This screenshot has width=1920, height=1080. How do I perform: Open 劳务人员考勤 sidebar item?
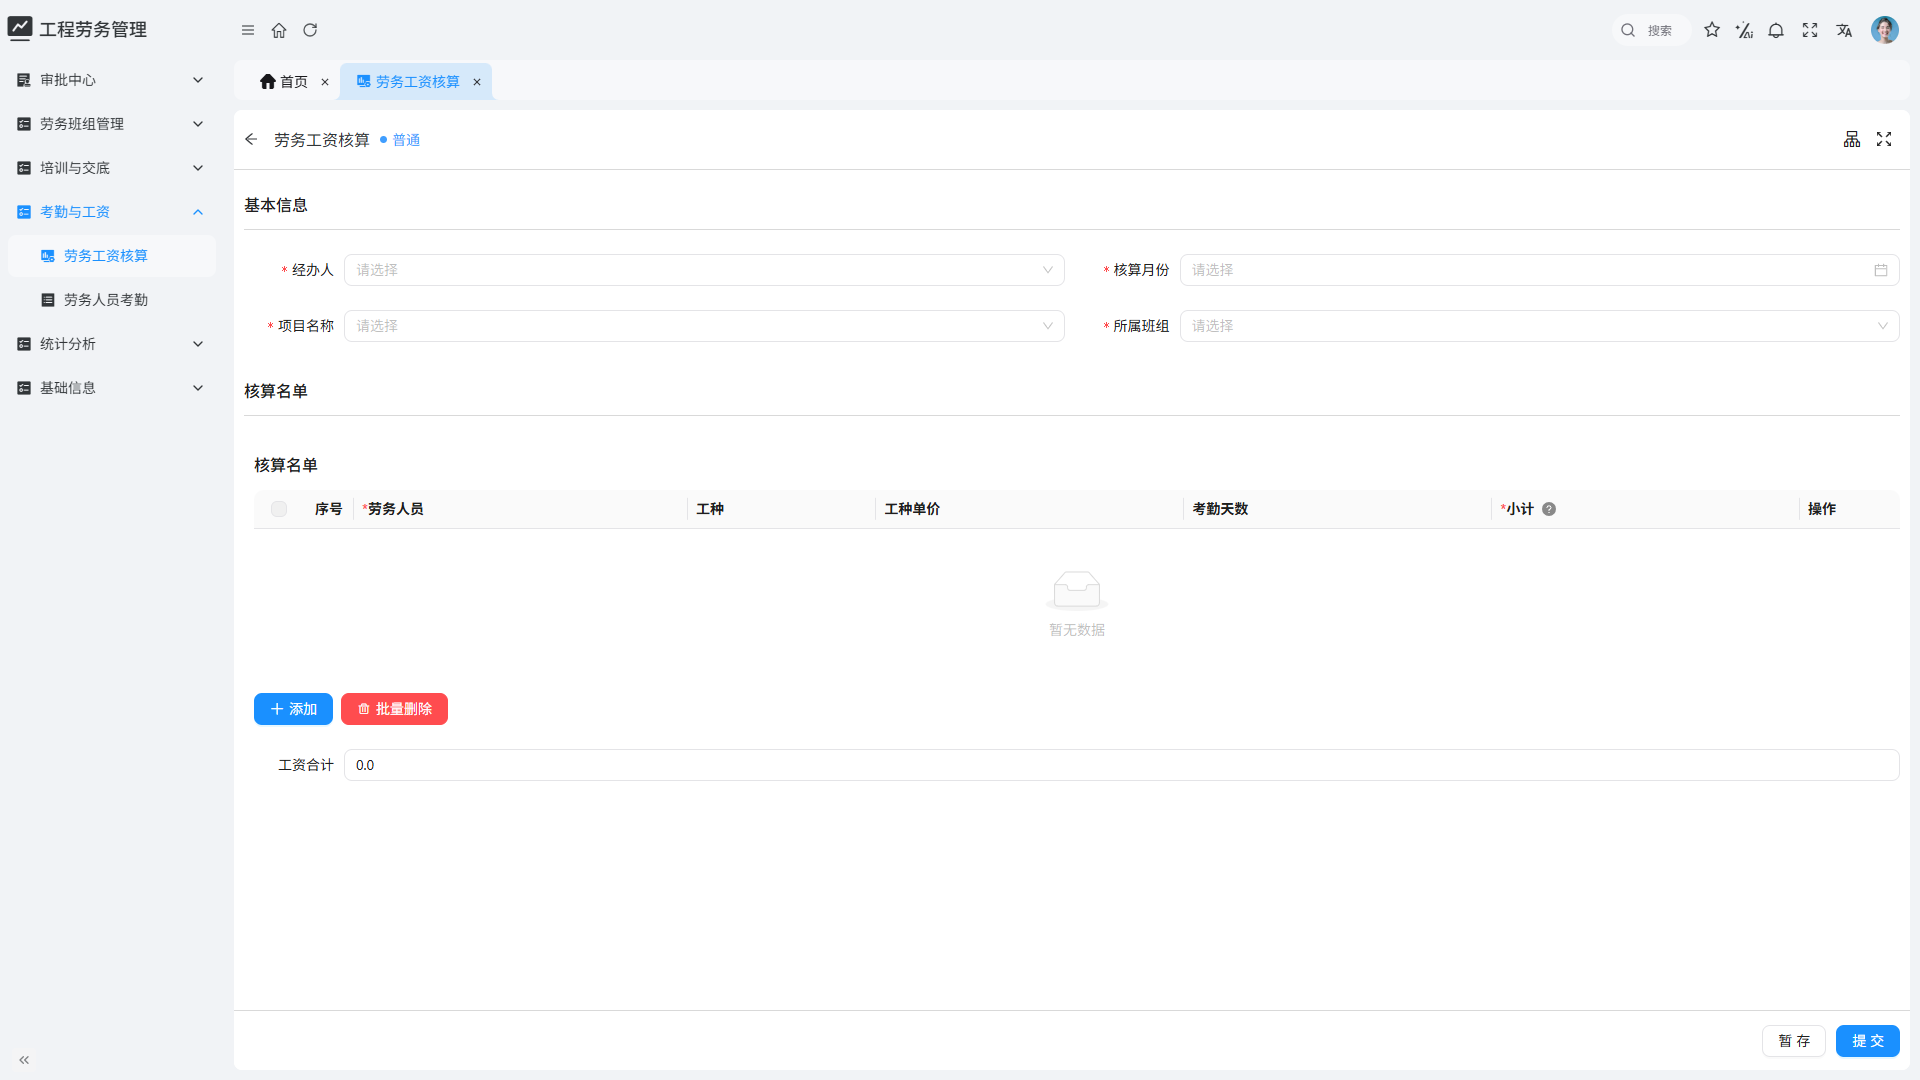click(x=112, y=300)
